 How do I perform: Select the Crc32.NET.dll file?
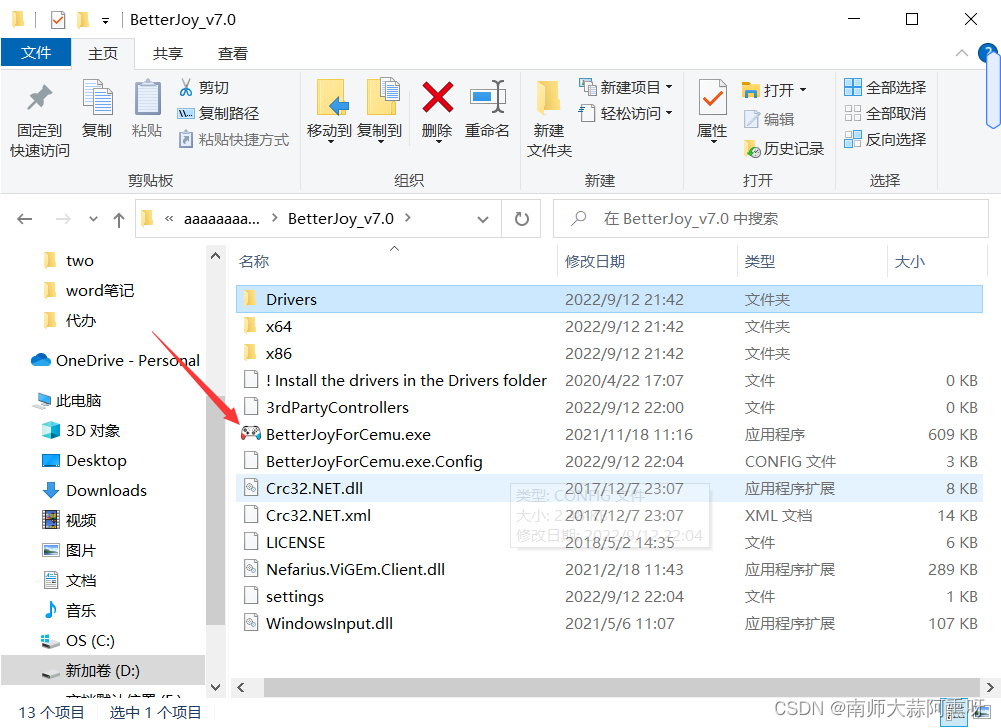[609, 489]
